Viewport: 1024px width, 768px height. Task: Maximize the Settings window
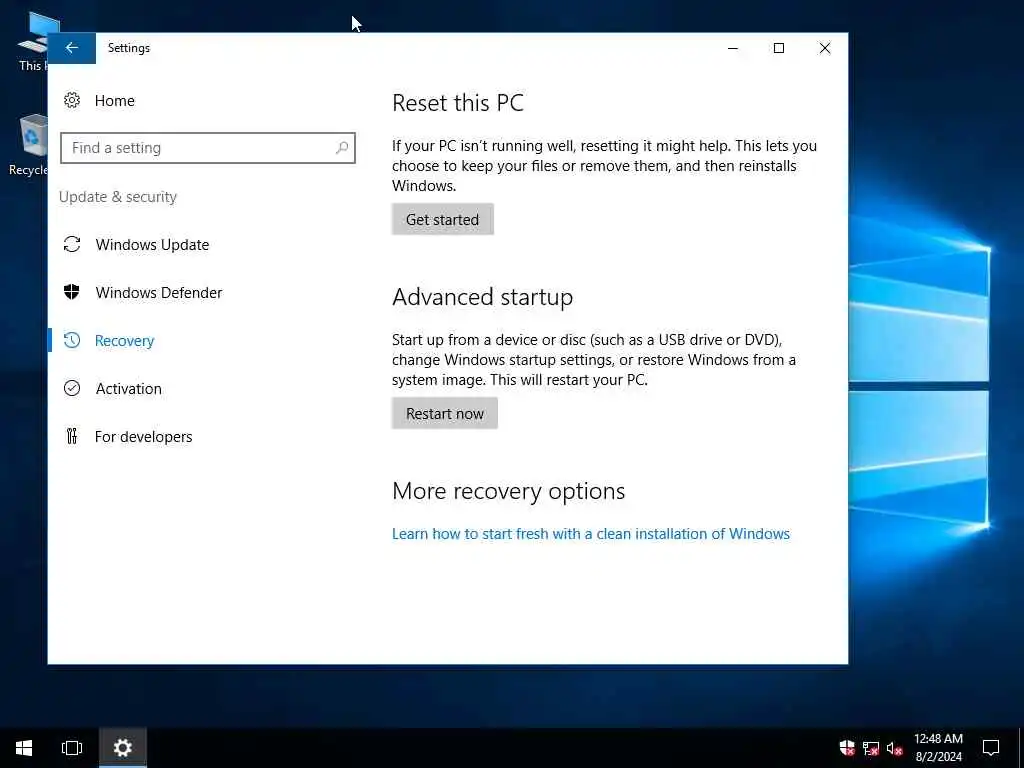click(x=778, y=48)
